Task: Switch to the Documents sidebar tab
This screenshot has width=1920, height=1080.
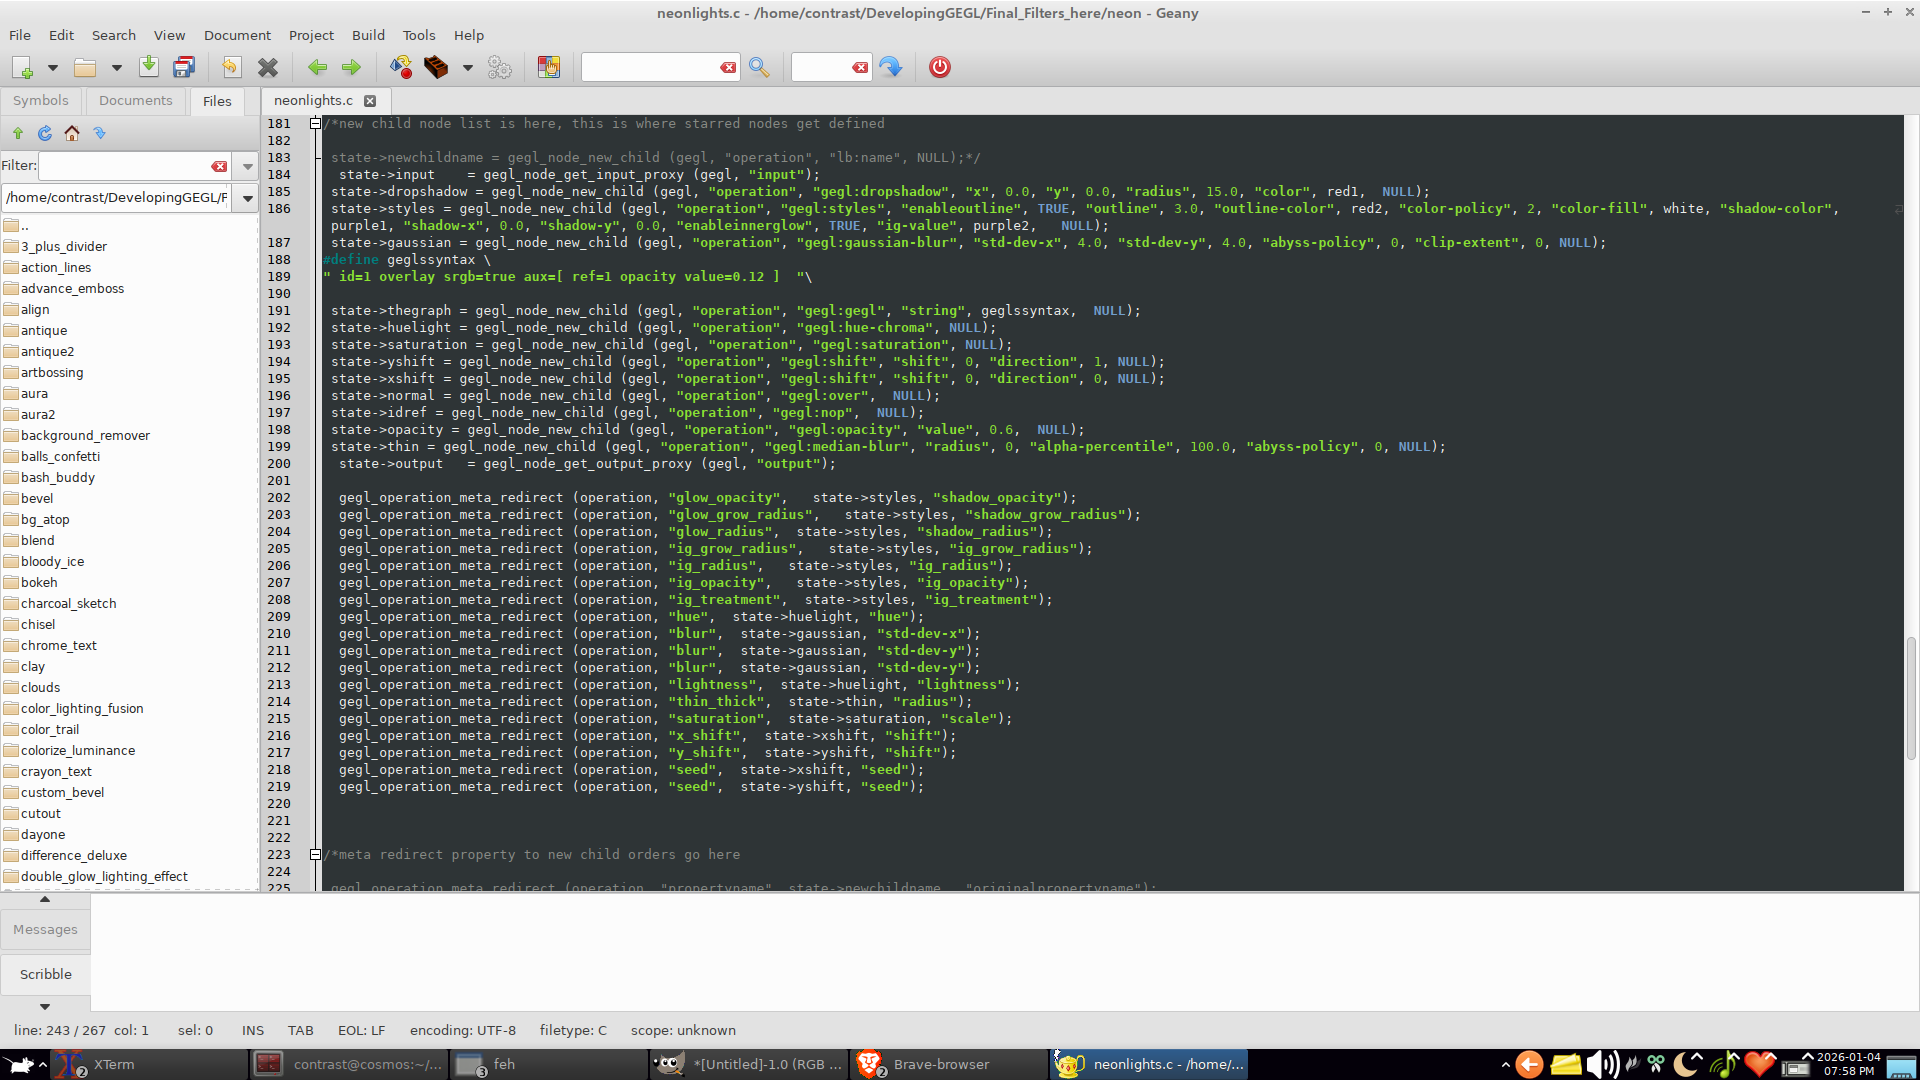Action: click(136, 100)
